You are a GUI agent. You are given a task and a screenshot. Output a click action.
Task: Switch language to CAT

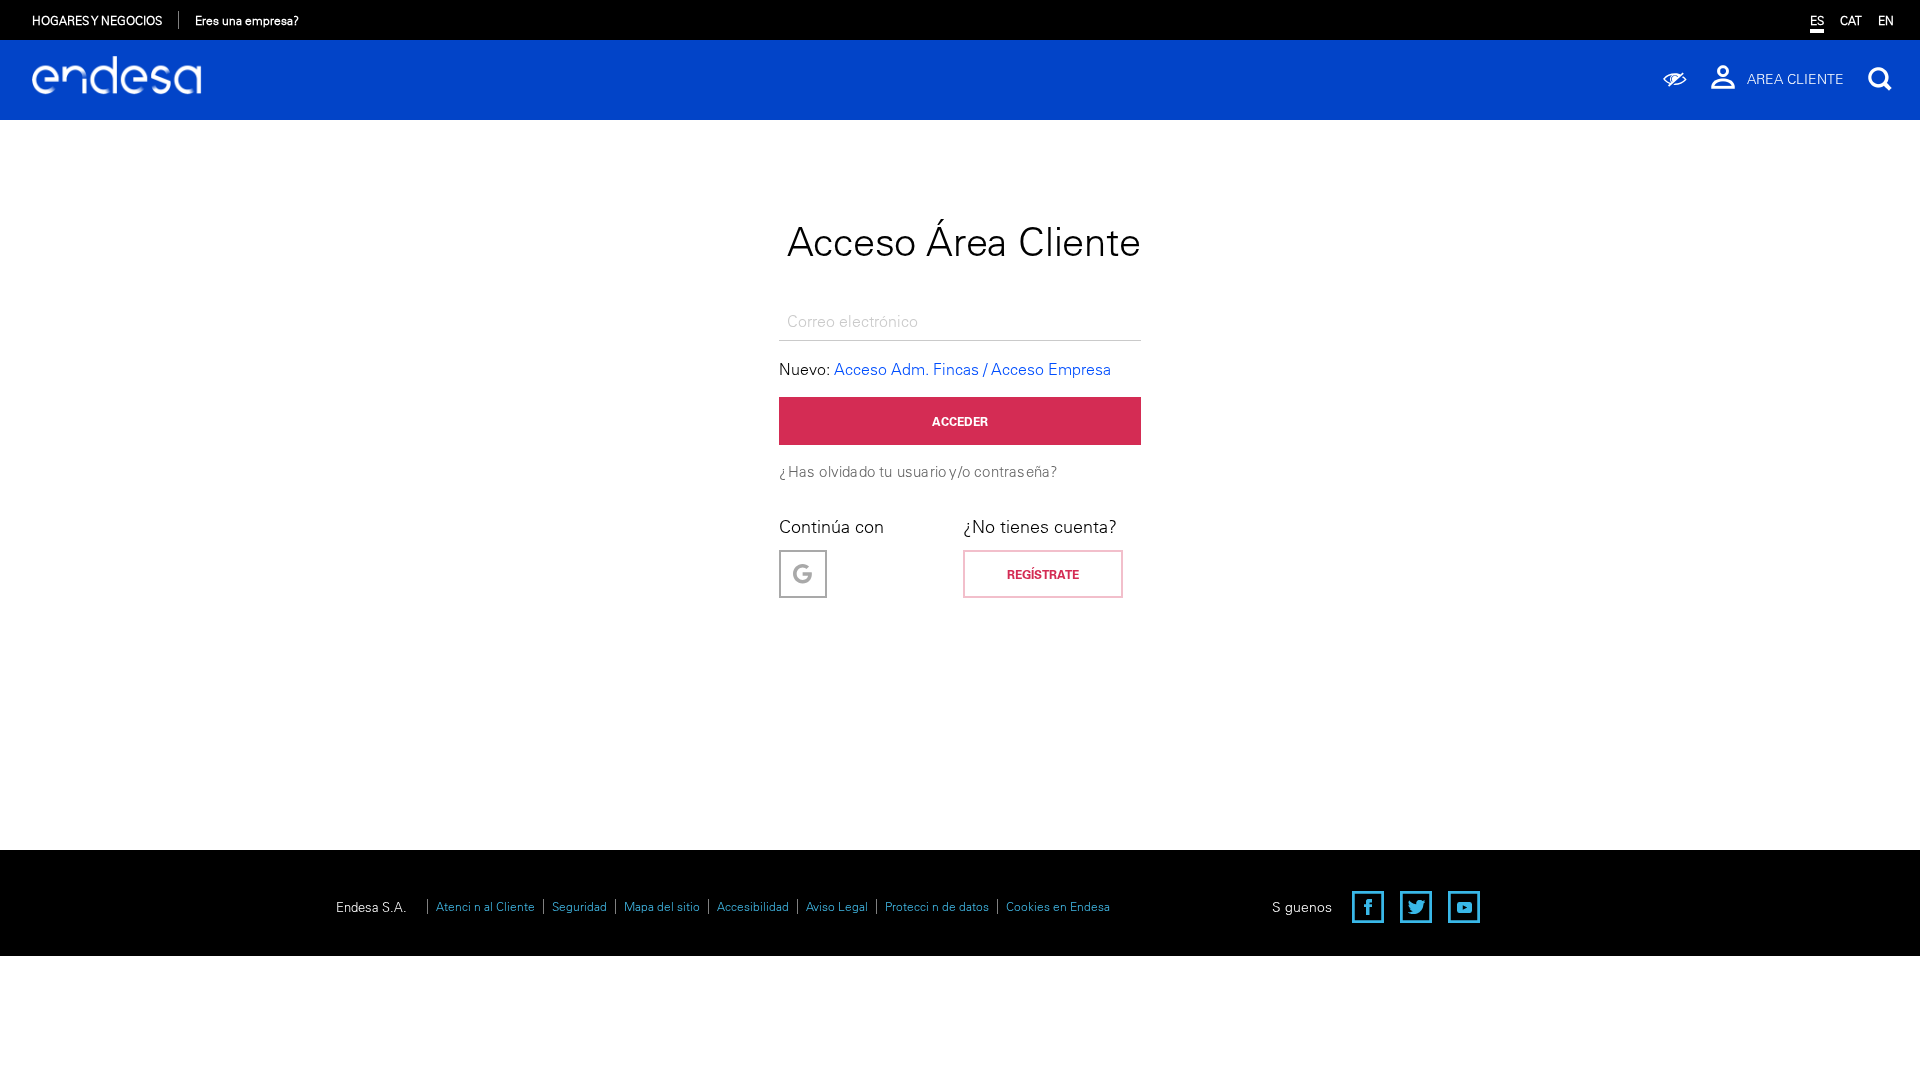(1850, 21)
